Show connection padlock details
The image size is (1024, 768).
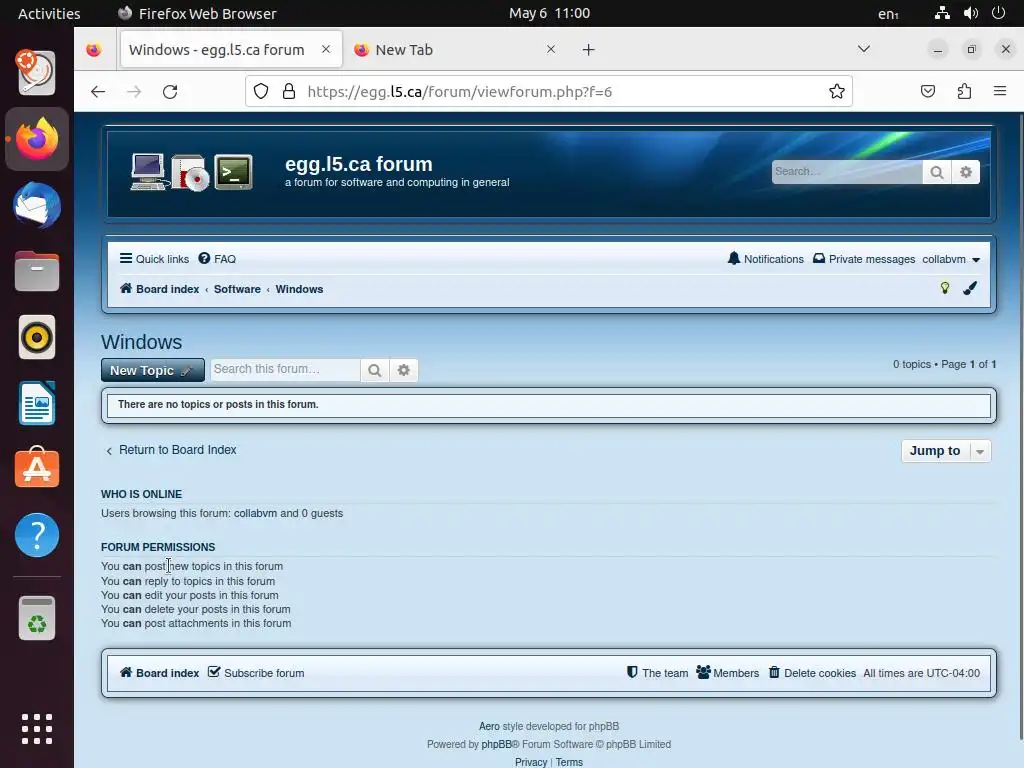coord(289,91)
